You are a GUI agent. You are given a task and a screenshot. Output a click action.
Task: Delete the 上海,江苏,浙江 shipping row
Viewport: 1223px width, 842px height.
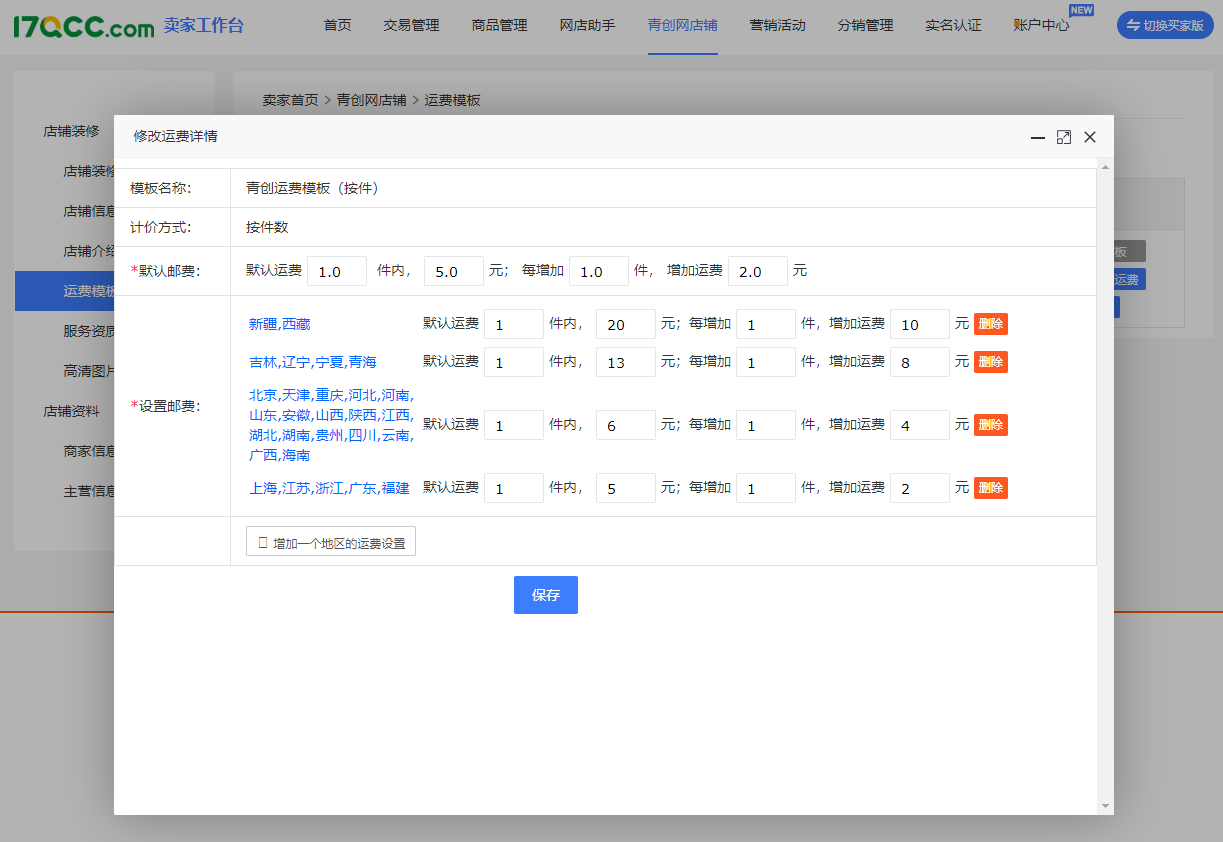(x=990, y=488)
